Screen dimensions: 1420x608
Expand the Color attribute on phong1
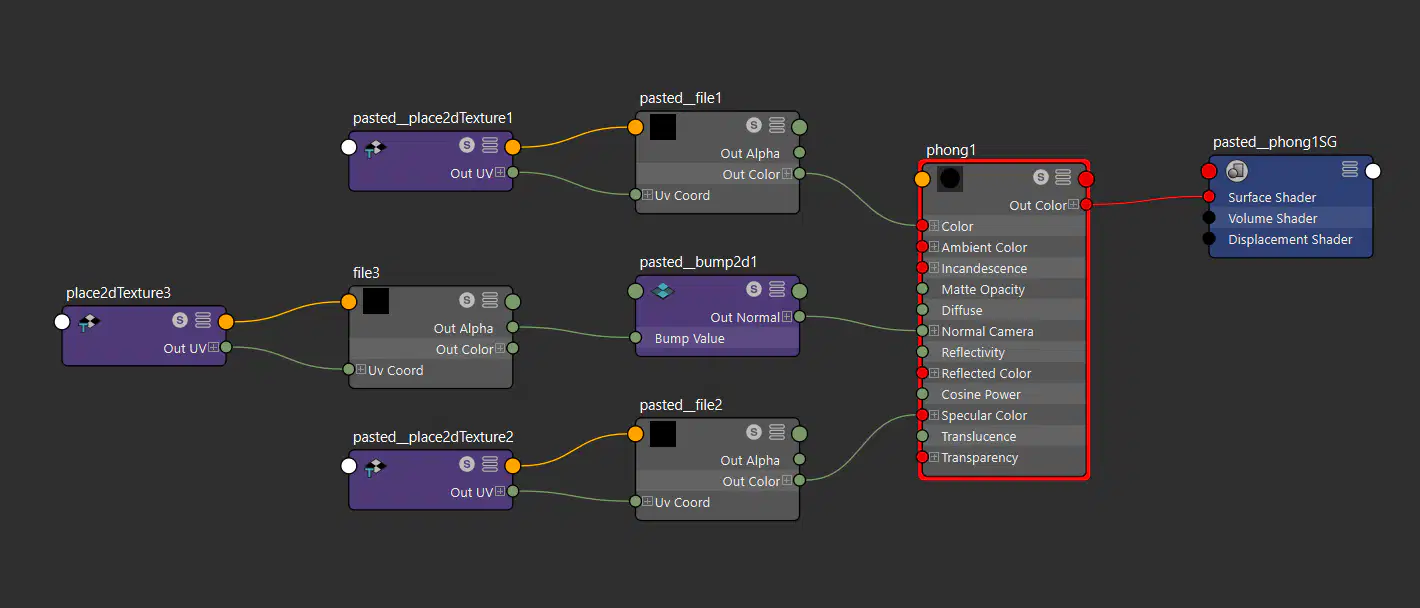tap(934, 226)
